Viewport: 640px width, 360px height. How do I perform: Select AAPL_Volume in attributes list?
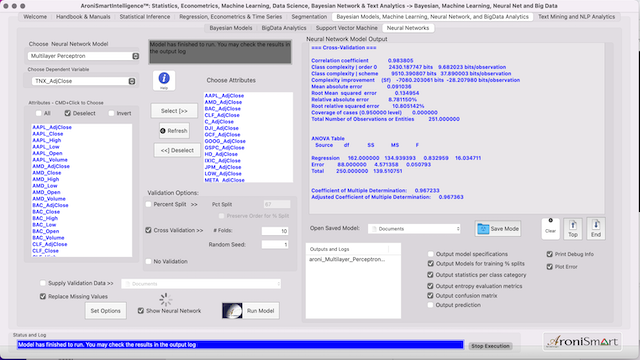pyautogui.click(x=50, y=160)
